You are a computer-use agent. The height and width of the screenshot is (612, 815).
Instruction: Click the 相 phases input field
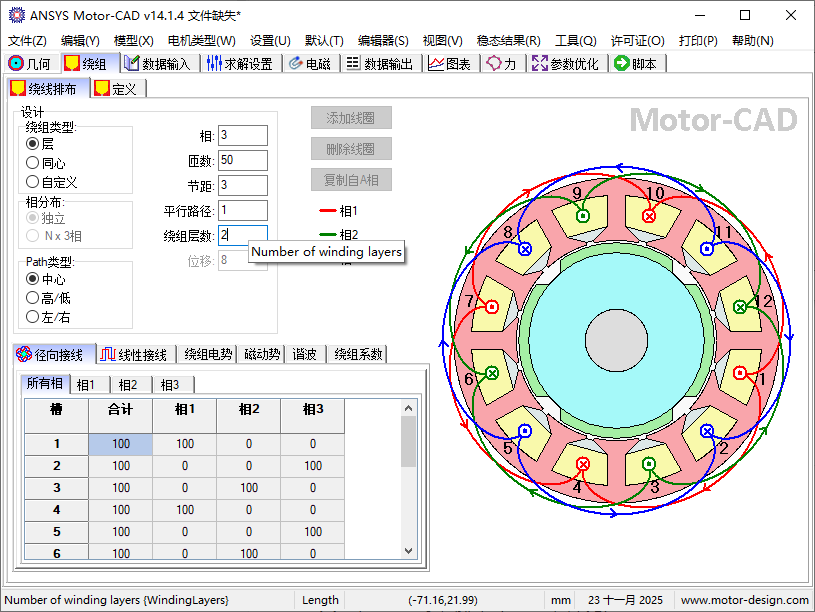tap(243, 135)
